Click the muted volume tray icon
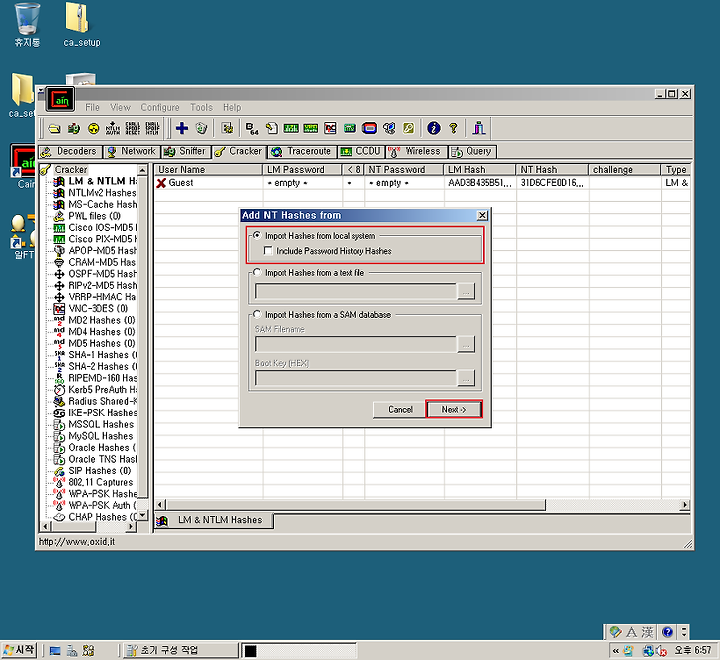 coord(661,650)
